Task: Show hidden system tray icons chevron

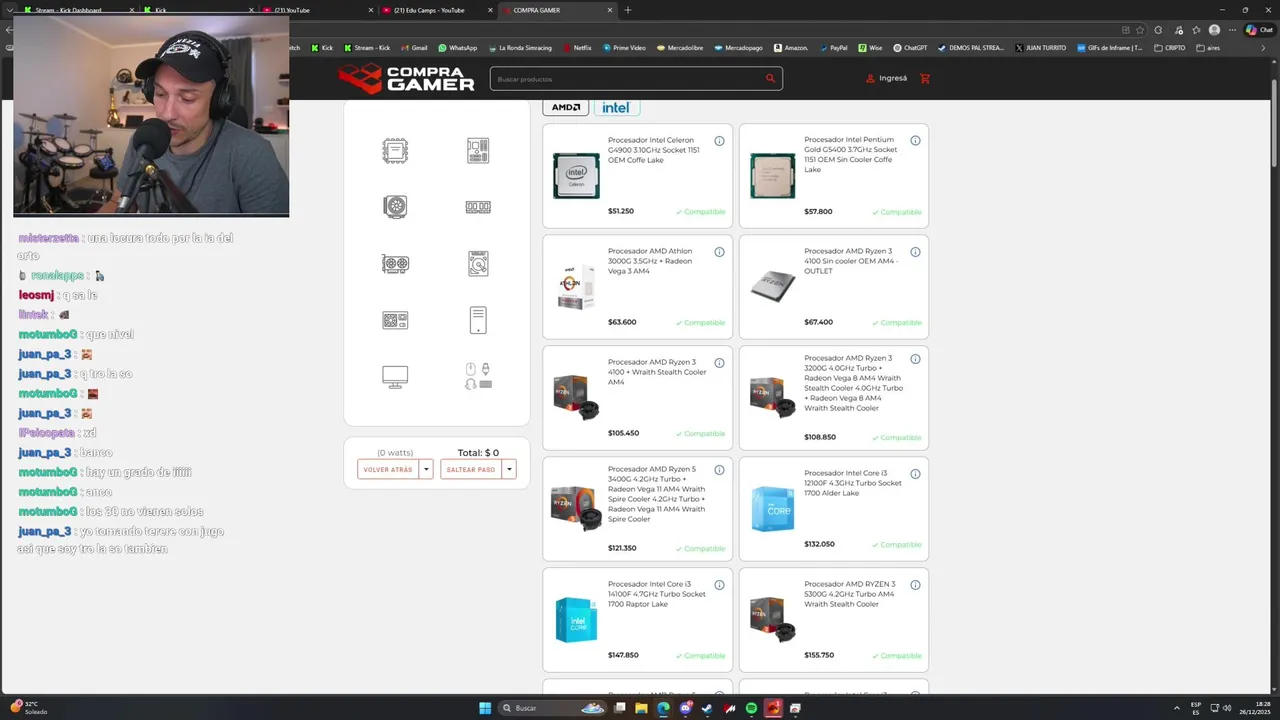Action: pos(1175,708)
